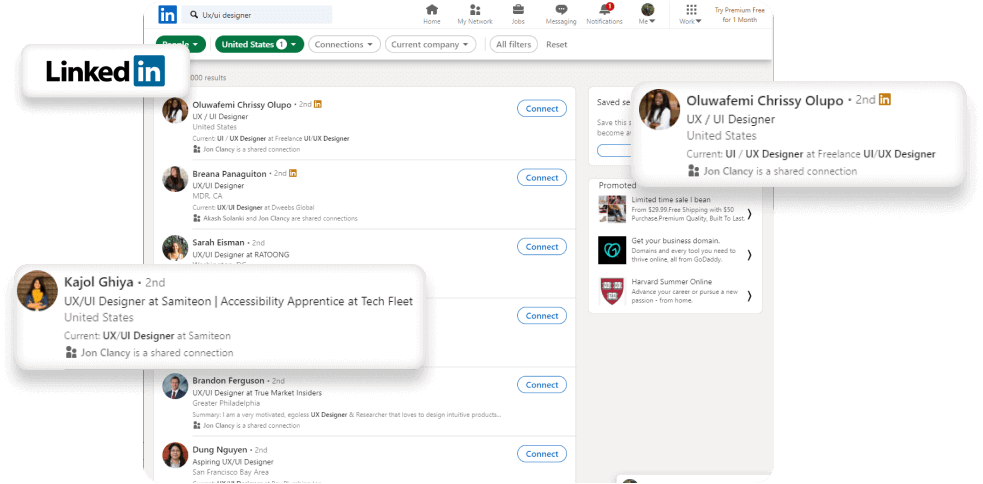Image resolution: width=983 pixels, height=484 pixels.
Task: Click Sarah Eisman's profile photo
Action: coord(175,248)
